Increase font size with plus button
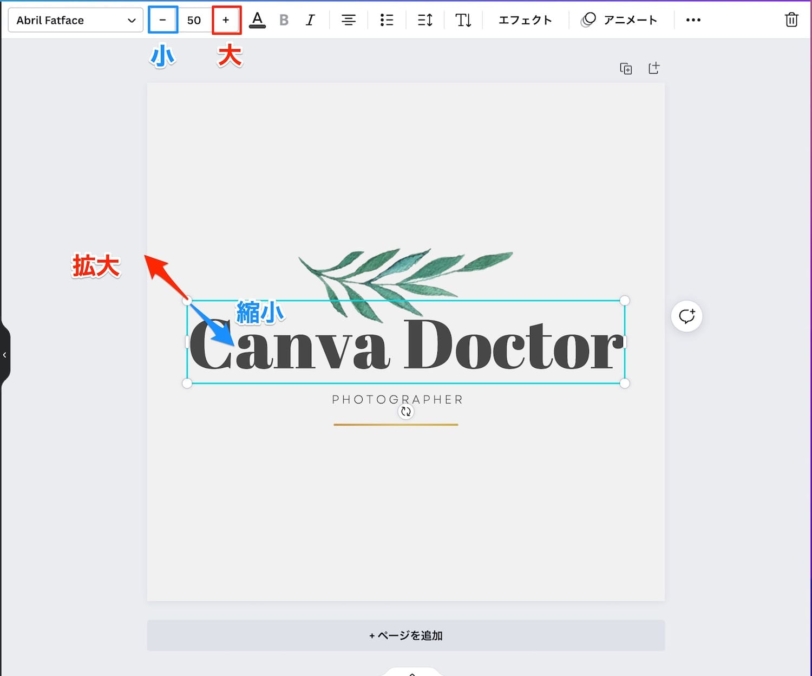Viewport: 812px width, 676px height. 226,20
